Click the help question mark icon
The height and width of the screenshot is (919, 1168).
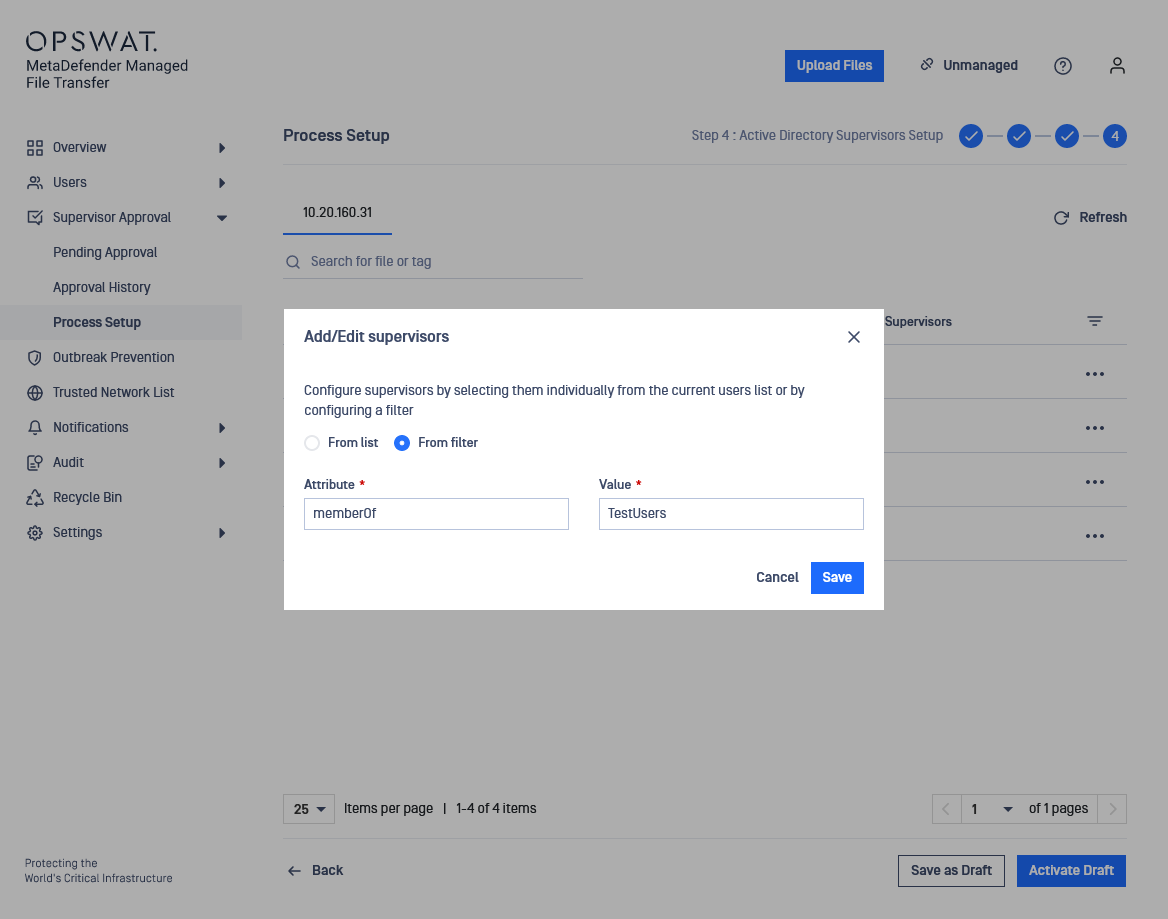coord(1063,66)
